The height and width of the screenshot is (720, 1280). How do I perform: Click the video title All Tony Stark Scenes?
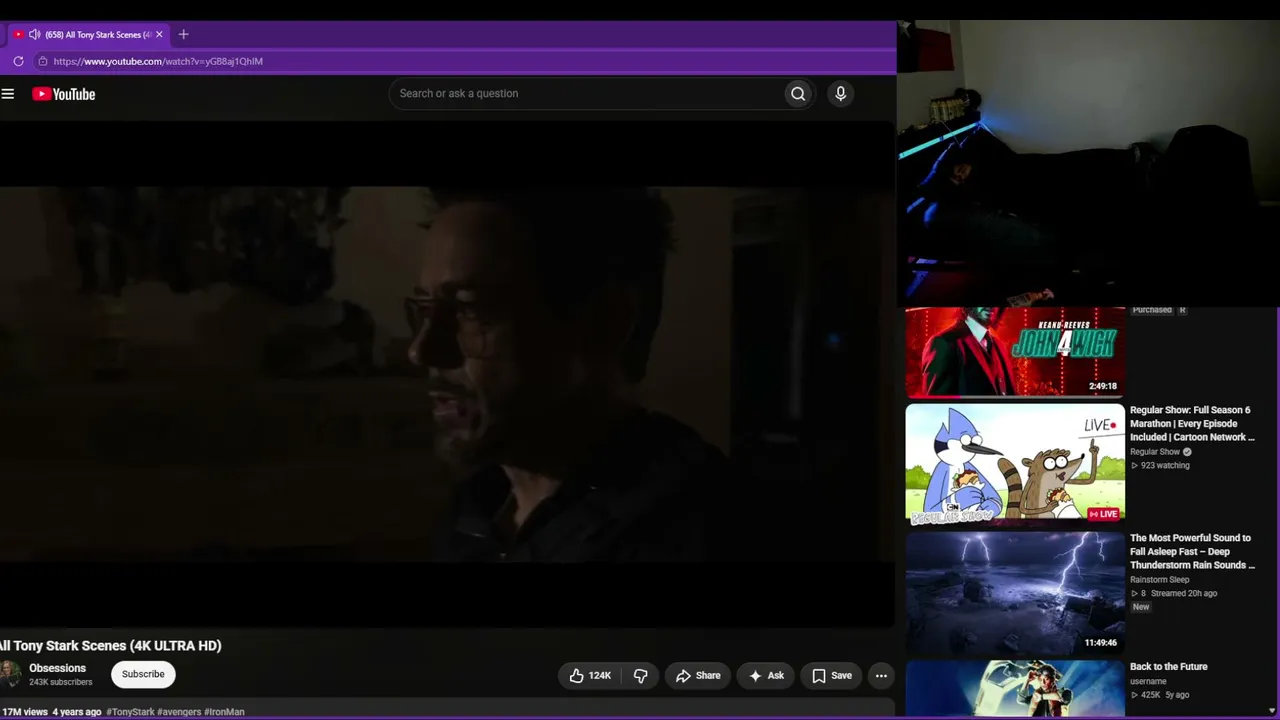[x=111, y=646]
